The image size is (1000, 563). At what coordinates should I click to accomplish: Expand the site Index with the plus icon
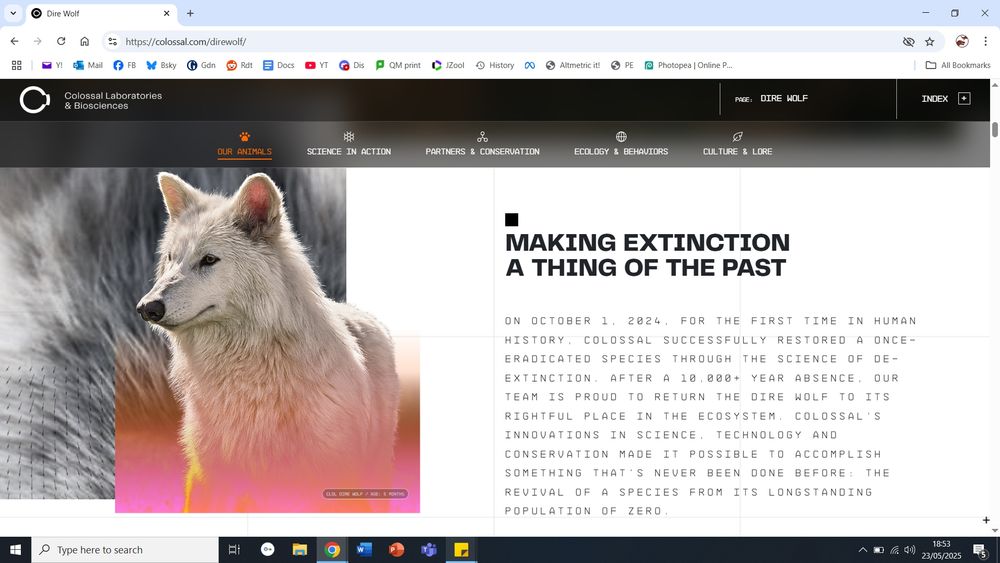[x=964, y=98]
